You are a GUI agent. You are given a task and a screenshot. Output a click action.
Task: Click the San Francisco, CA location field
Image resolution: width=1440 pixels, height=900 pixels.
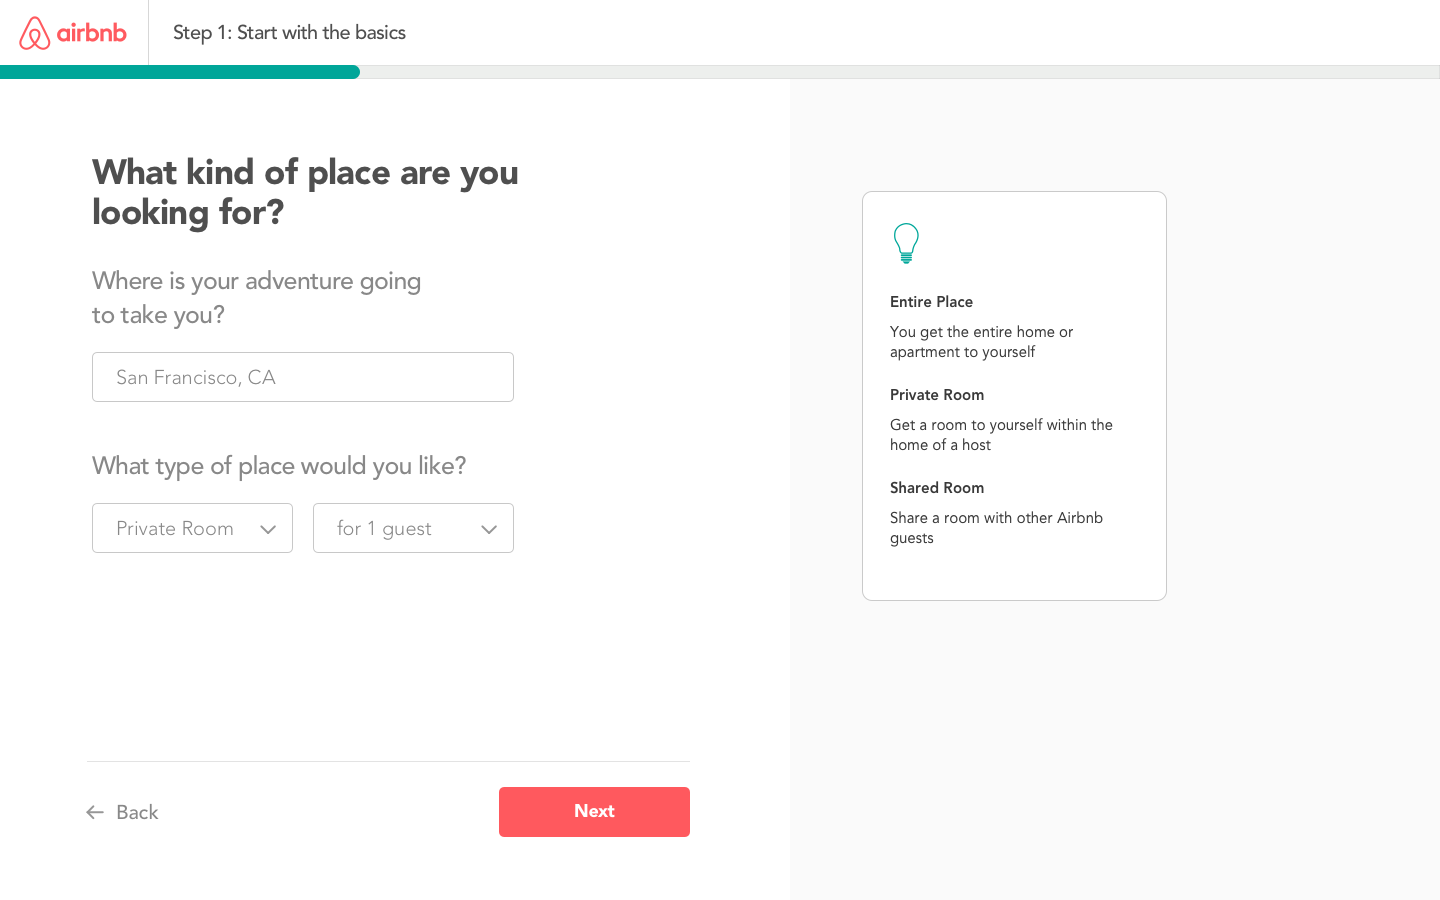point(303,377)
